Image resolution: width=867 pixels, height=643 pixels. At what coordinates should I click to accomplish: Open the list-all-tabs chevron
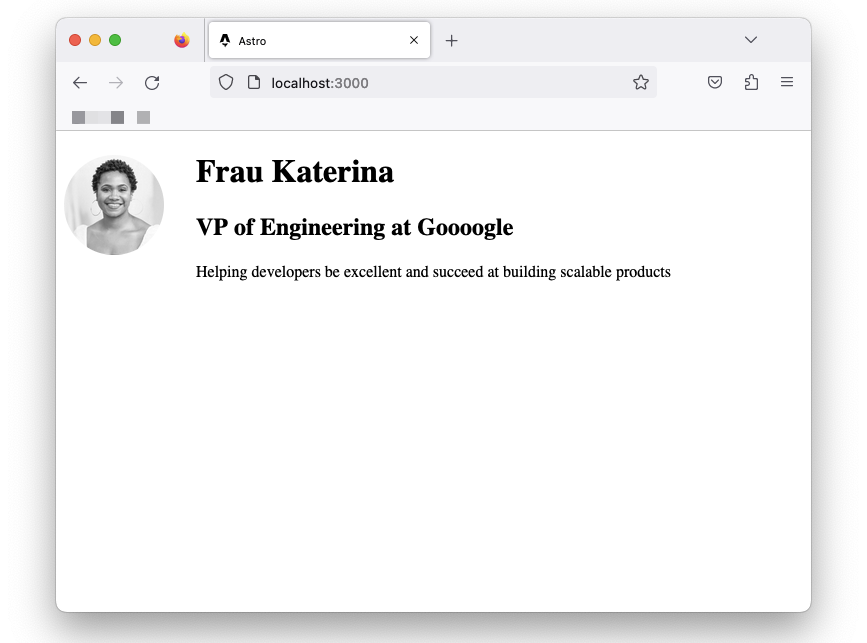[x=751, y=40]
